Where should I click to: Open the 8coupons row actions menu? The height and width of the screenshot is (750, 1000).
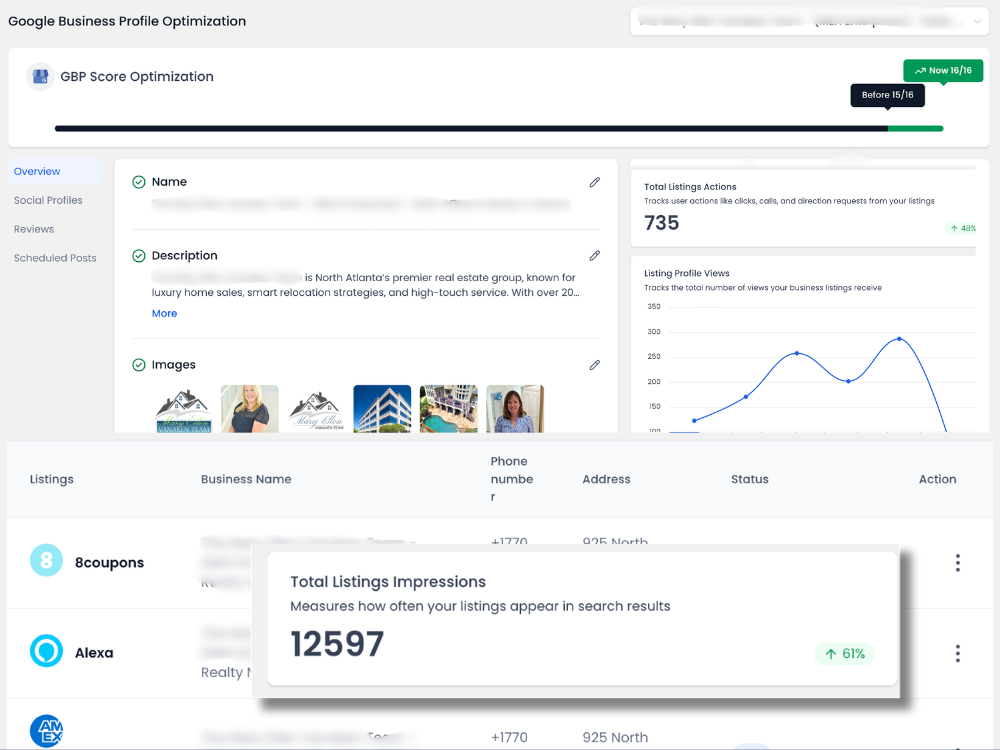pos(958,561)
